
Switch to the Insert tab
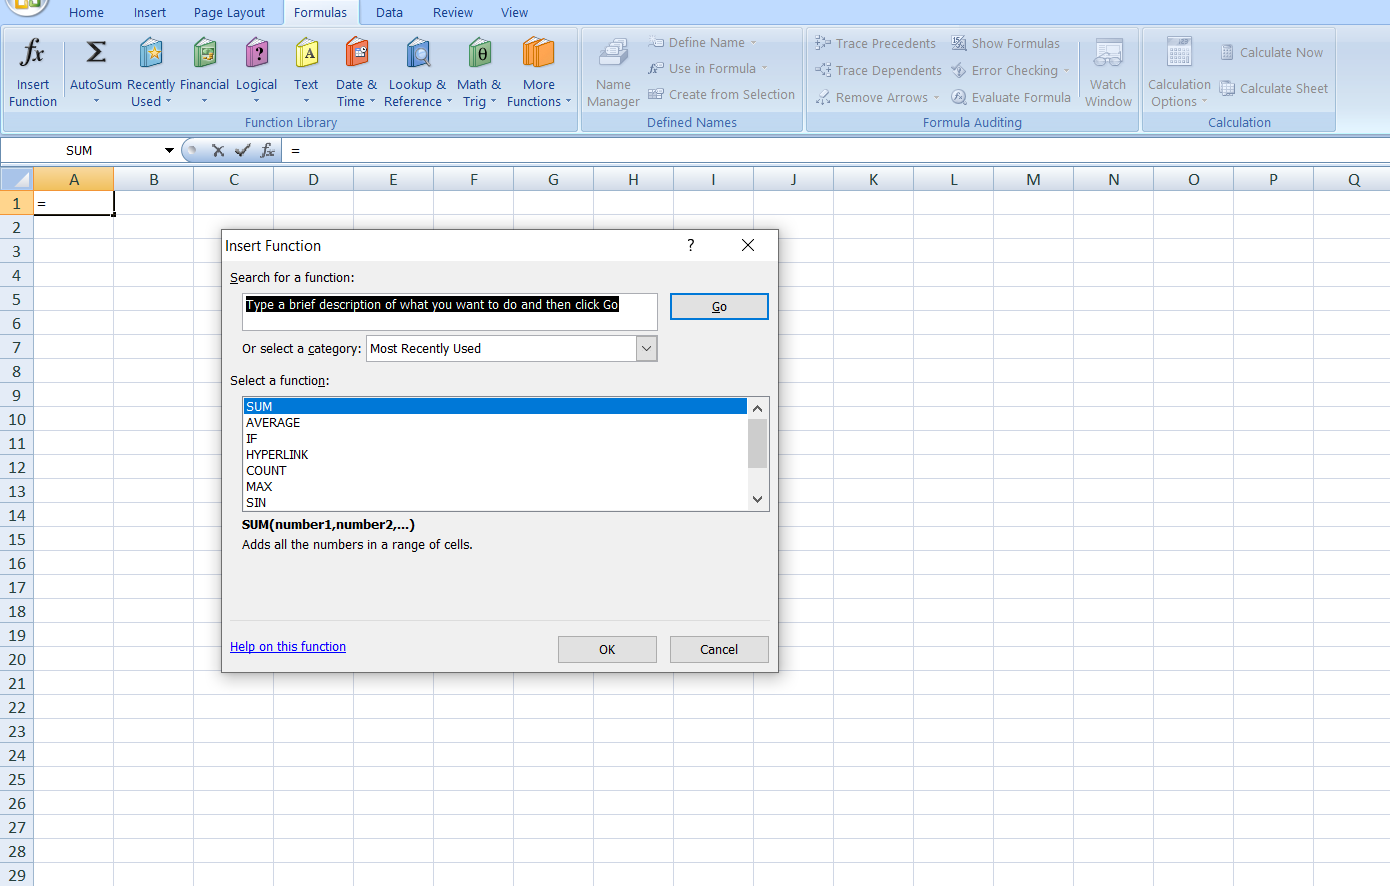point(150,12)
